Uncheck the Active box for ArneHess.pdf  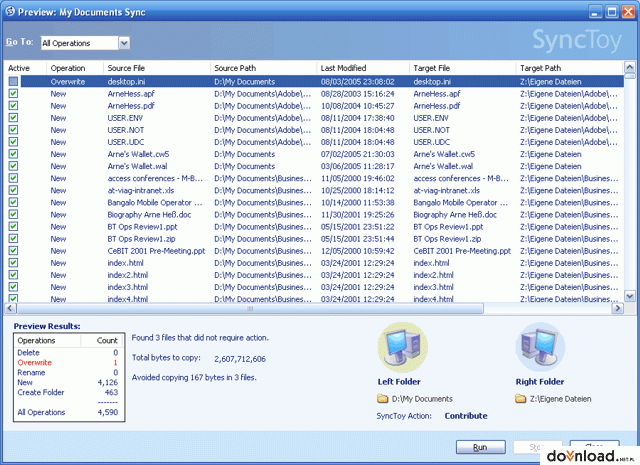point(13,105)
